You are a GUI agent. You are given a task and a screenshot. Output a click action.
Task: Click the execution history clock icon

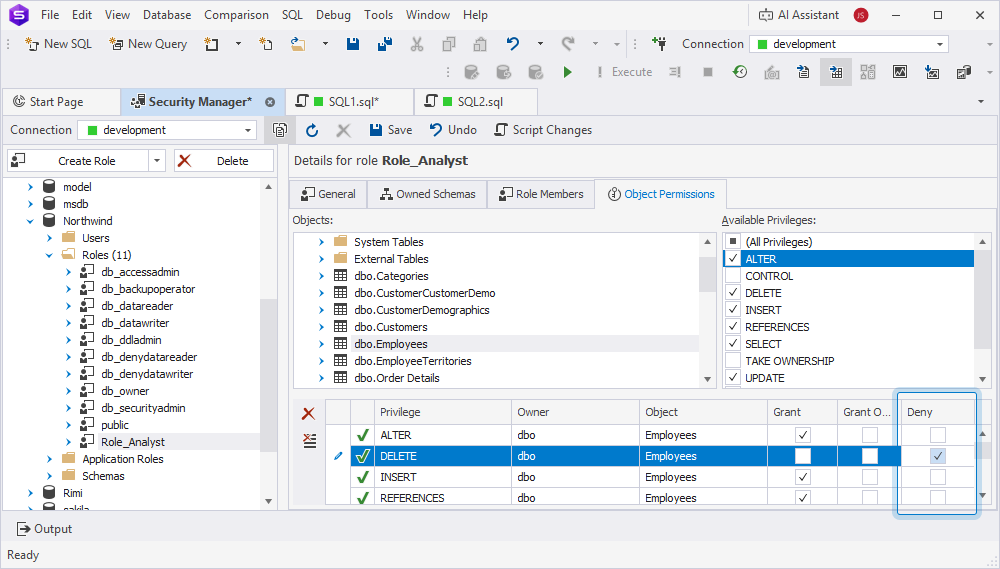740,72
